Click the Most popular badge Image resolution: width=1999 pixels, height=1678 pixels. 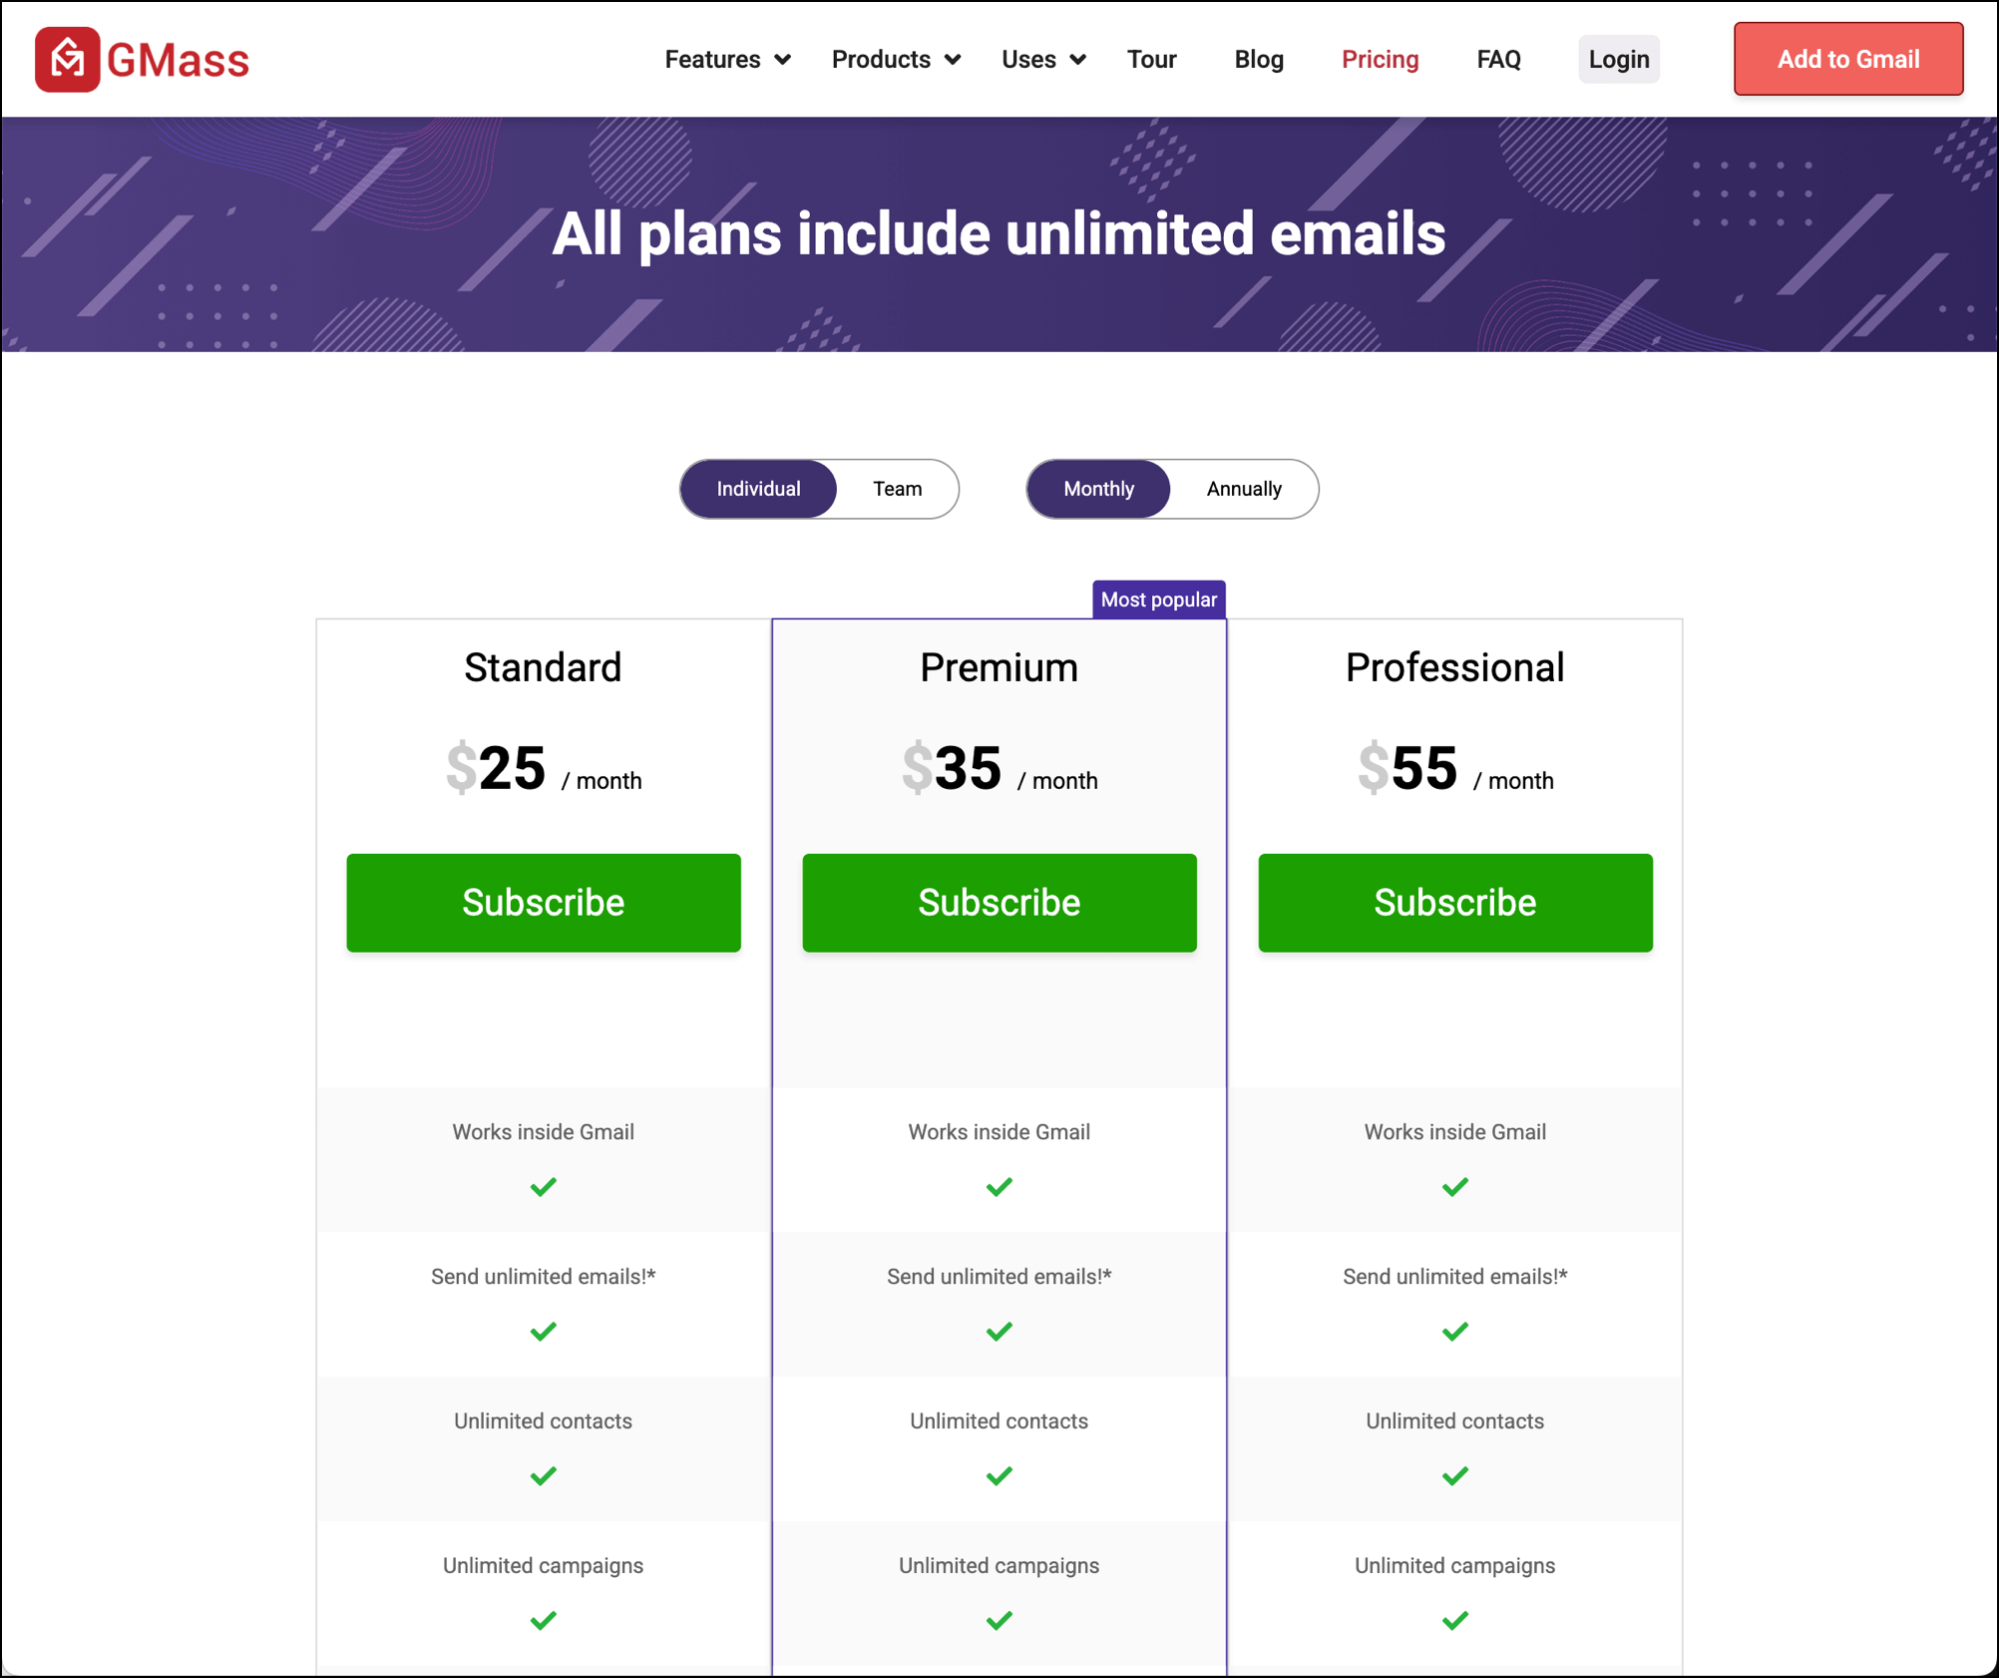coord(1159,600)
